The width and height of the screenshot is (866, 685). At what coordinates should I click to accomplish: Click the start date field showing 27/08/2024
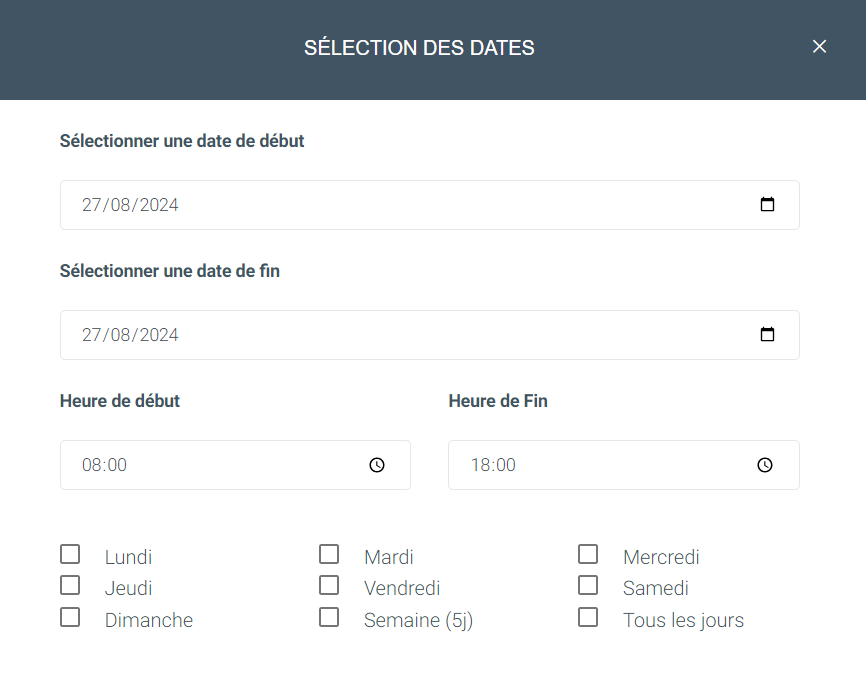click(x=430, y=205)
